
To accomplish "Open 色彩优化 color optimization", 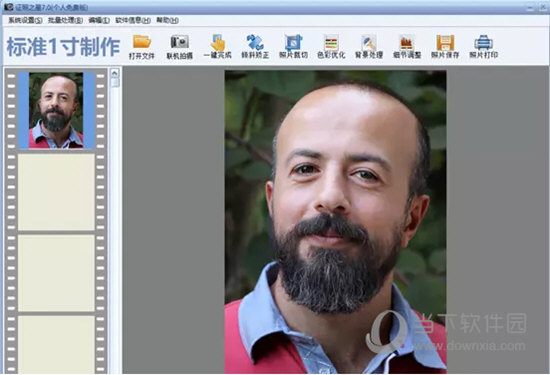I will pyautogui.click(x=331, y=46).
